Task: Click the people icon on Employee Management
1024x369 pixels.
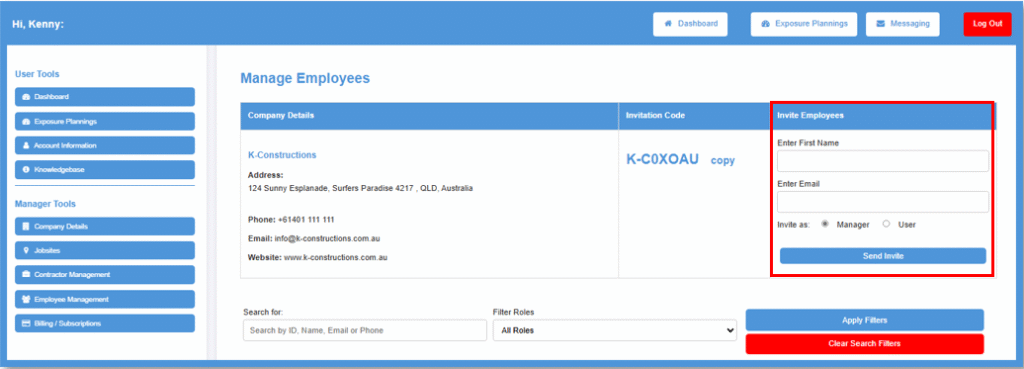Action: (26, 299)
